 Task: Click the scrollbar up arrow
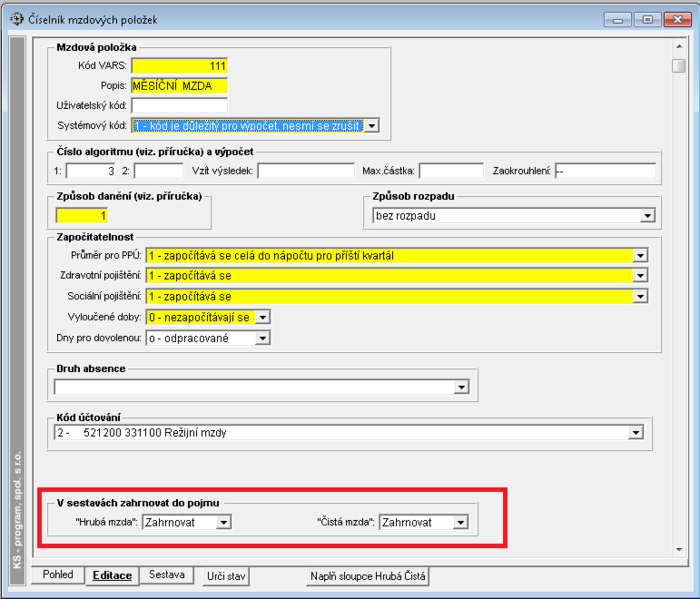[679, 46]
